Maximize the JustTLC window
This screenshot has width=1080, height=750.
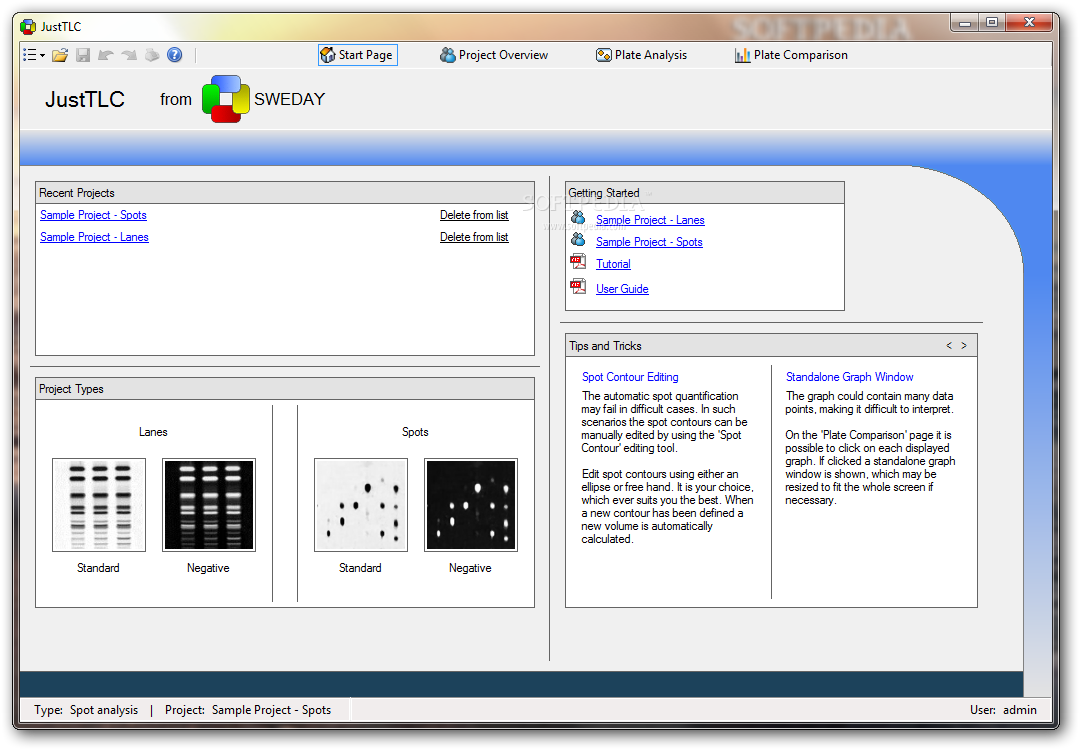tap(992, 23)
